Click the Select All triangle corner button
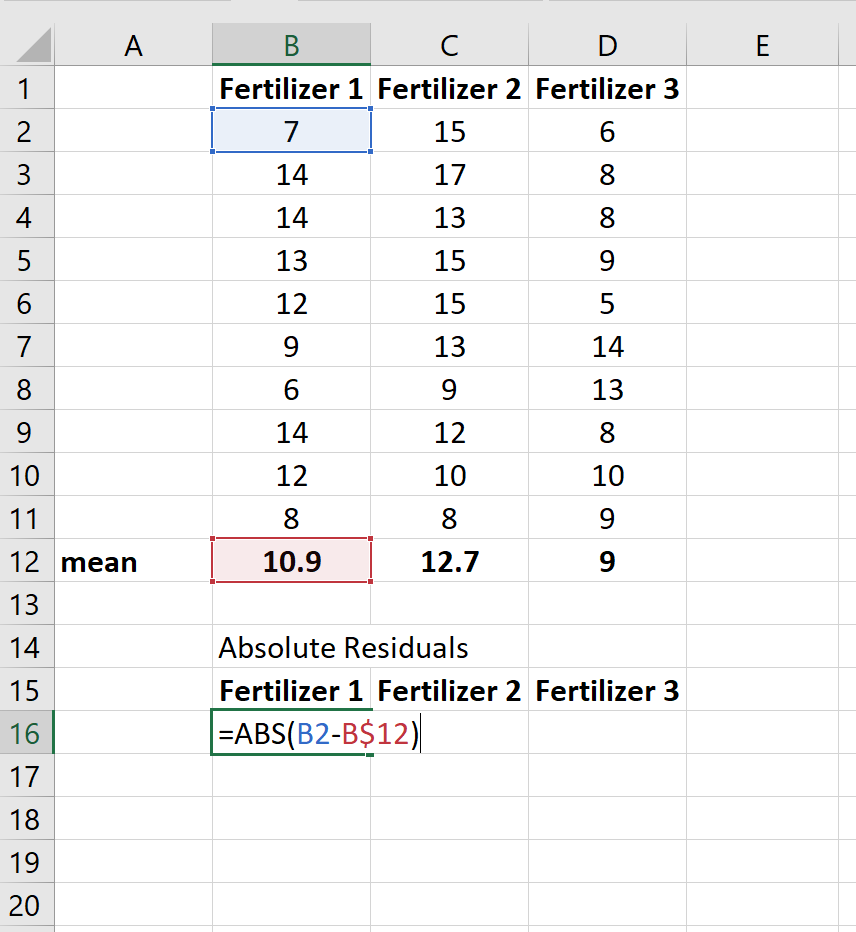The width and height of the screenshot is (856, 932). point(25,44)
